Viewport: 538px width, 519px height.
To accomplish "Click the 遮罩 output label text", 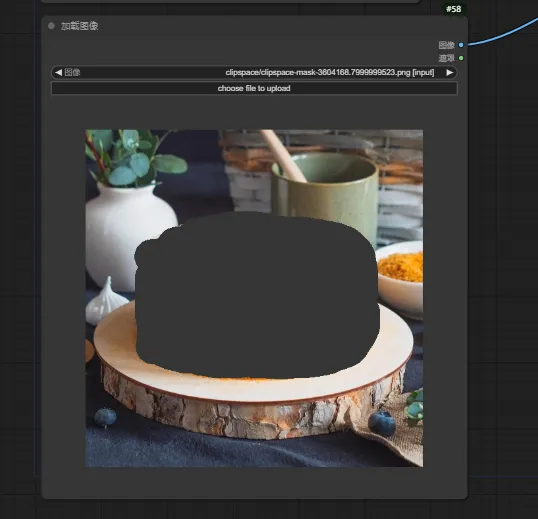I will [446, 58].
